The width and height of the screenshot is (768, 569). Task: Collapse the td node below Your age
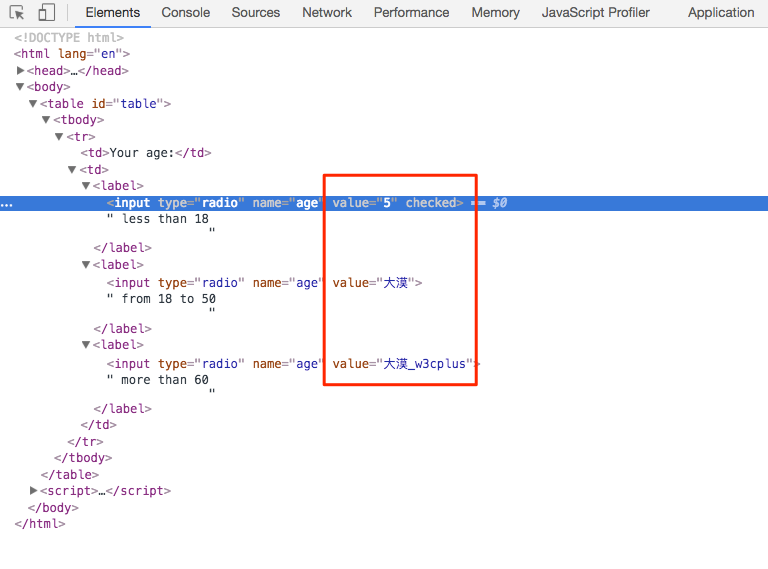(x=72, y=169)
